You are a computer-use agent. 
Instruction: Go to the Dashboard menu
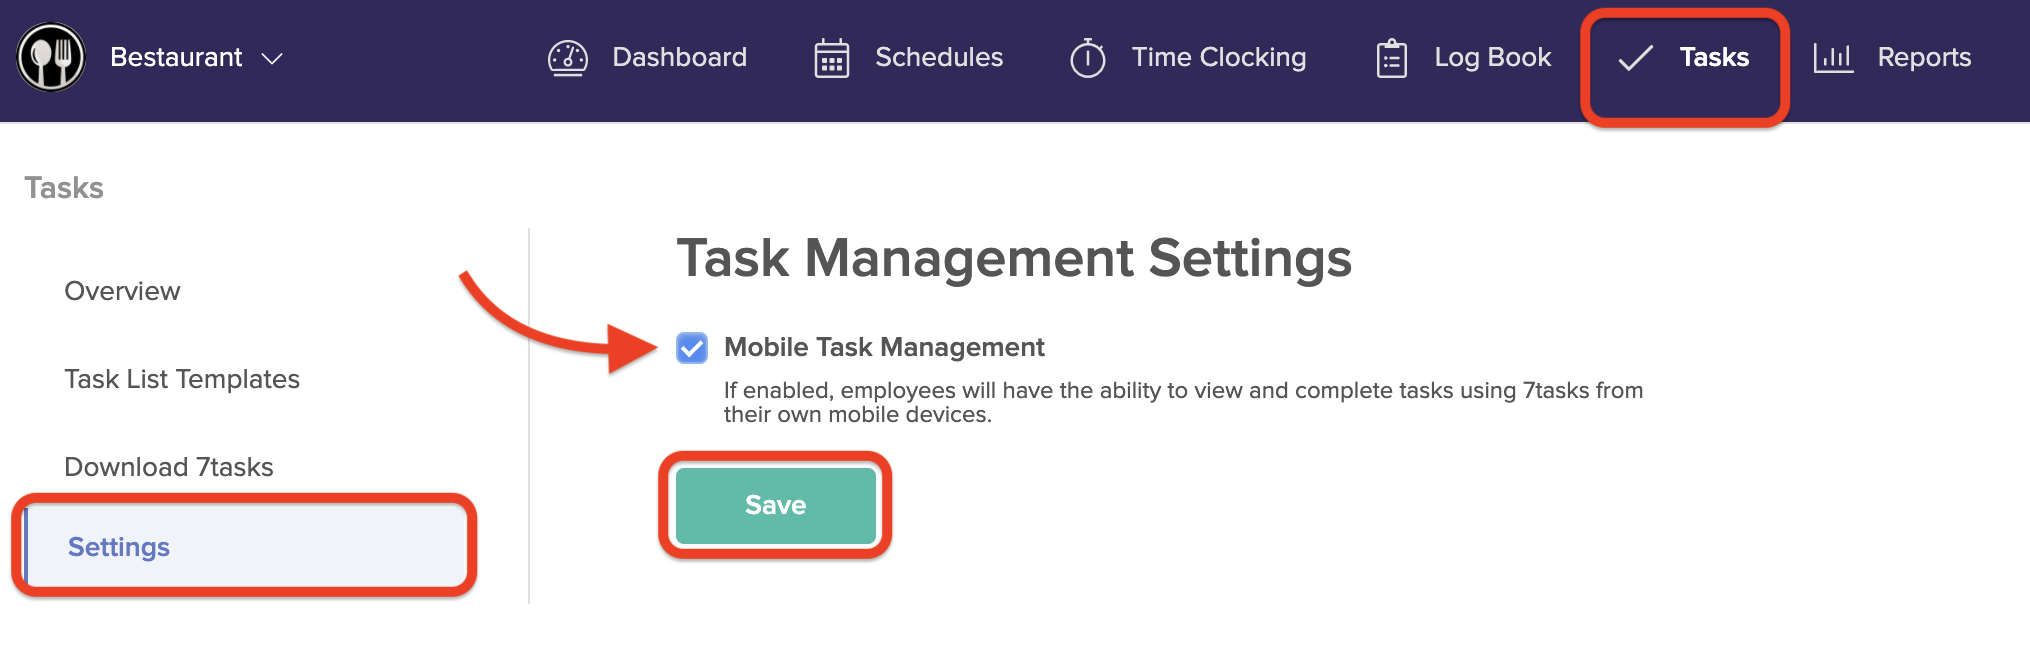[679, 58]
